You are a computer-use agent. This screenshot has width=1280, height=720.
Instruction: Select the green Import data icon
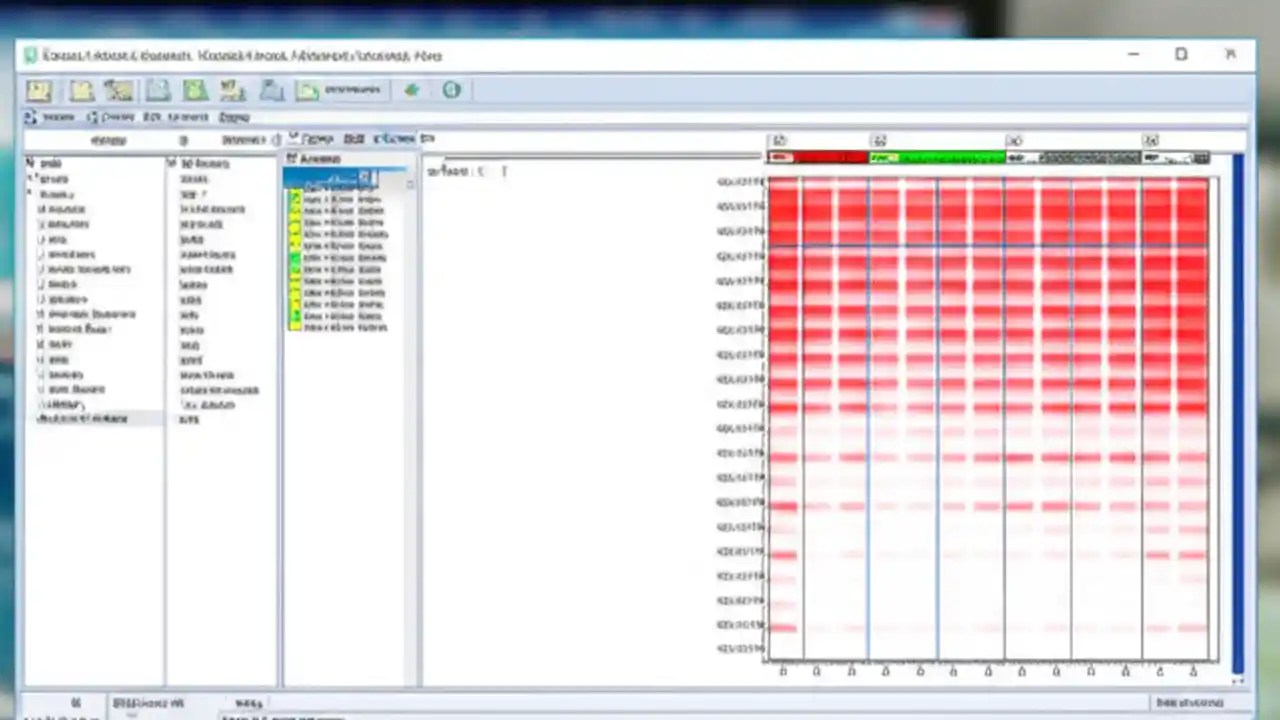(x=194, y=91)
